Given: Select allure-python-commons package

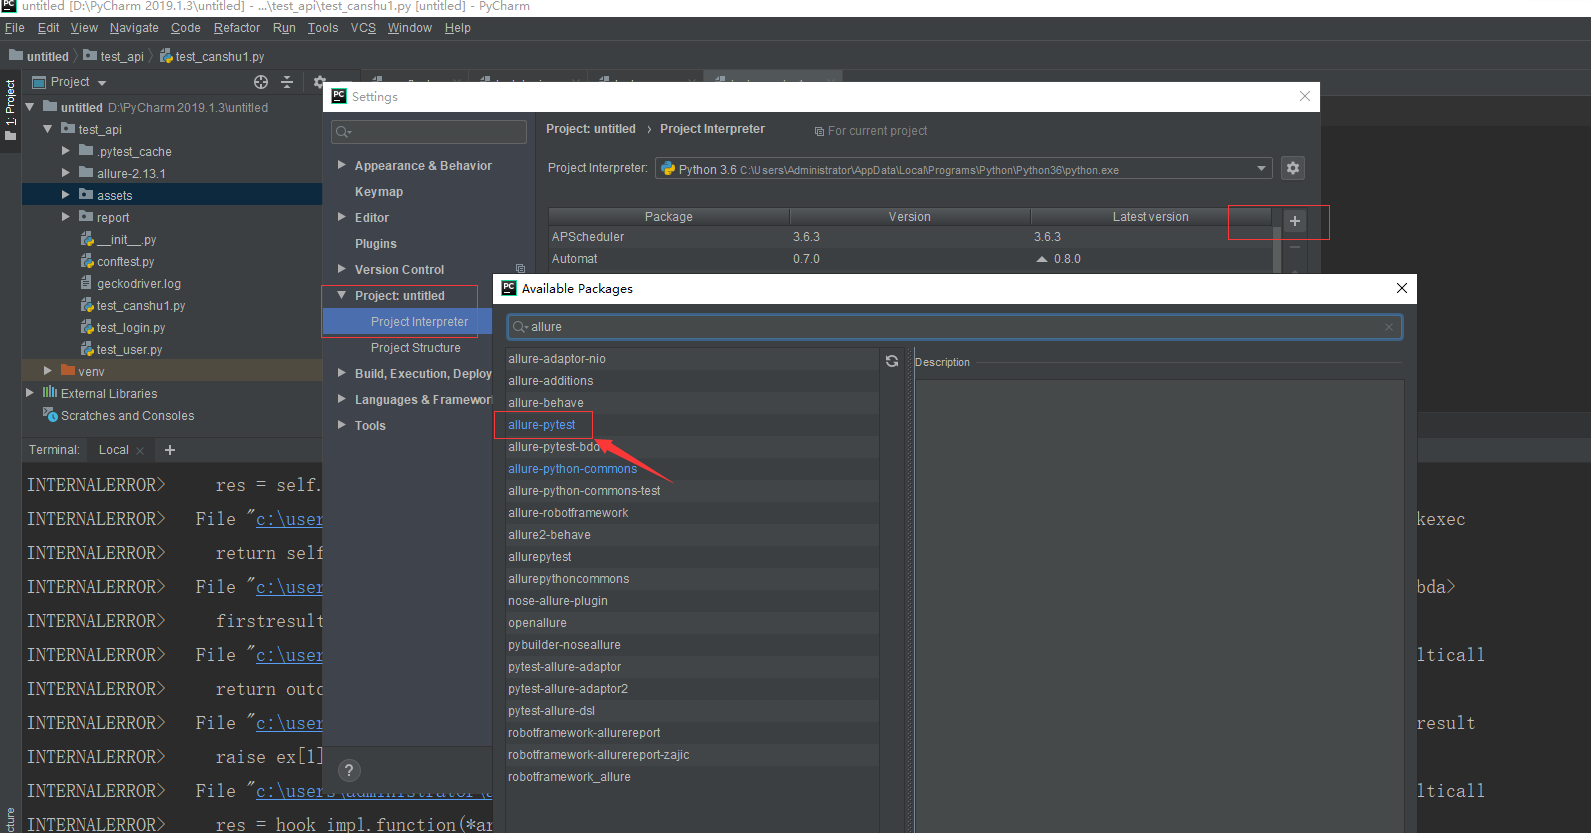Looking at the screenshot, I should 573,469.
